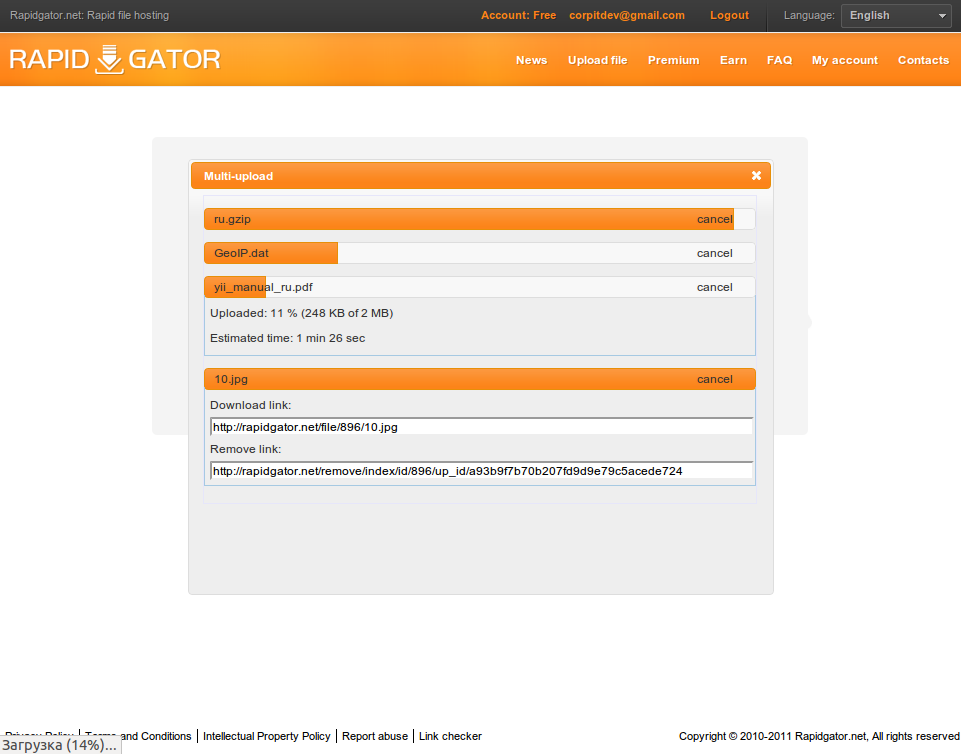
Task: Go to My account
Action: 845,60
